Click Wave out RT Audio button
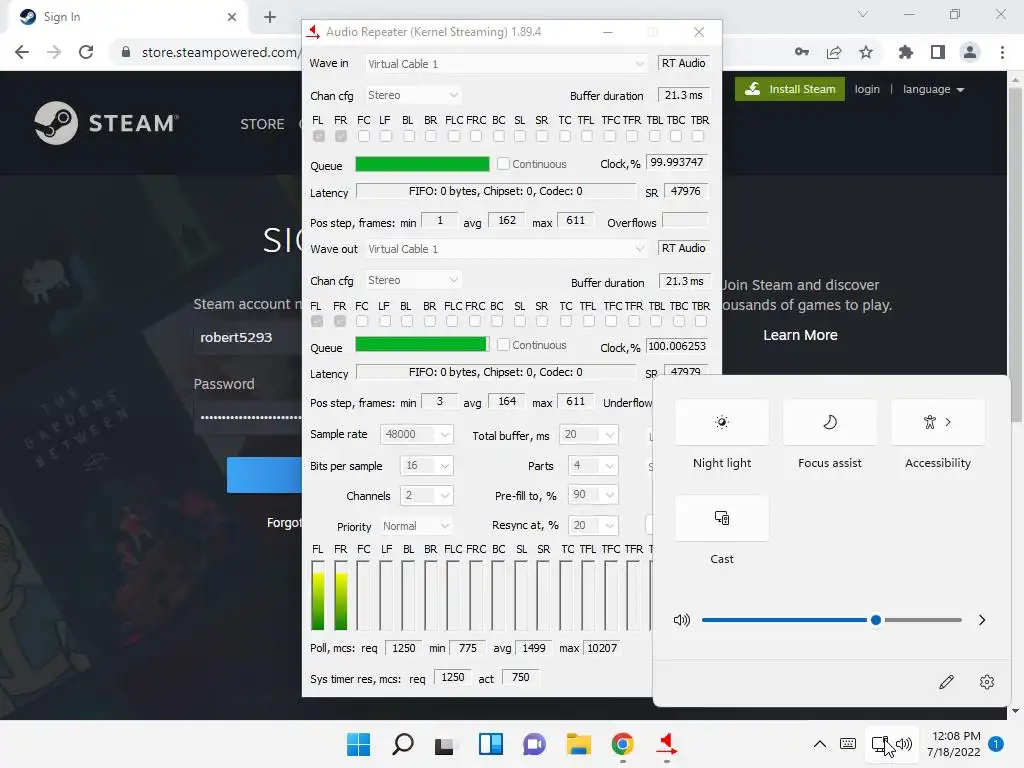 point(683,248)
